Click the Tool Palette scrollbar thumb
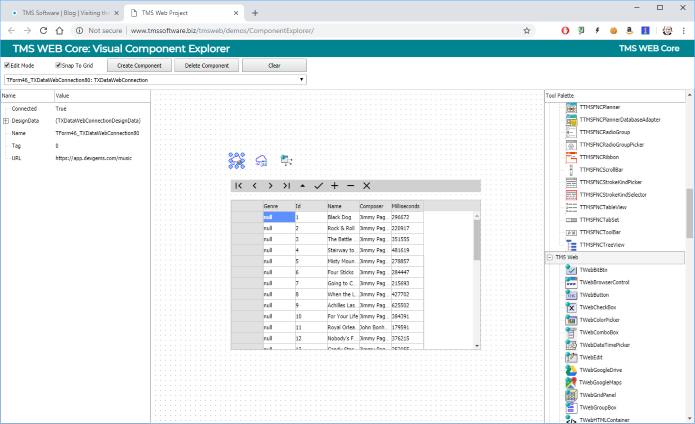 point(690,214)
